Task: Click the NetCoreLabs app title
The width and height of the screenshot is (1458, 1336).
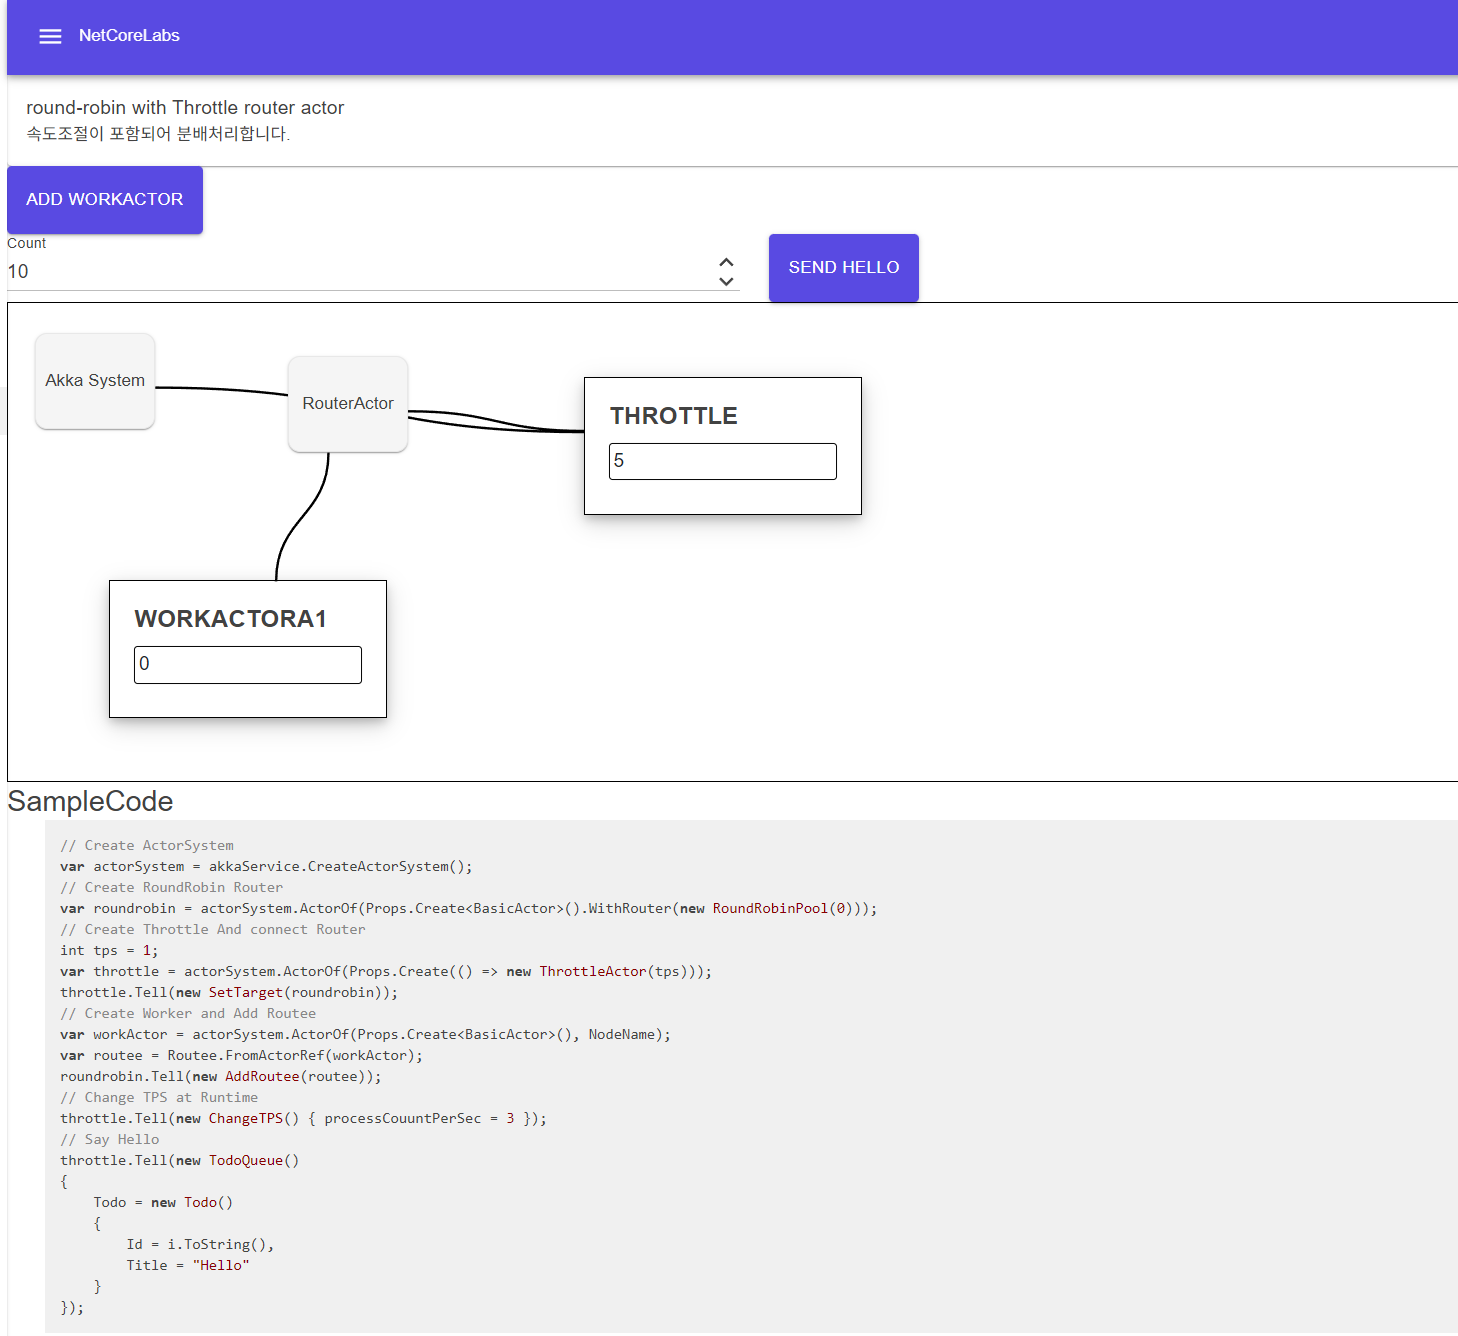Action: coord(129,36)
